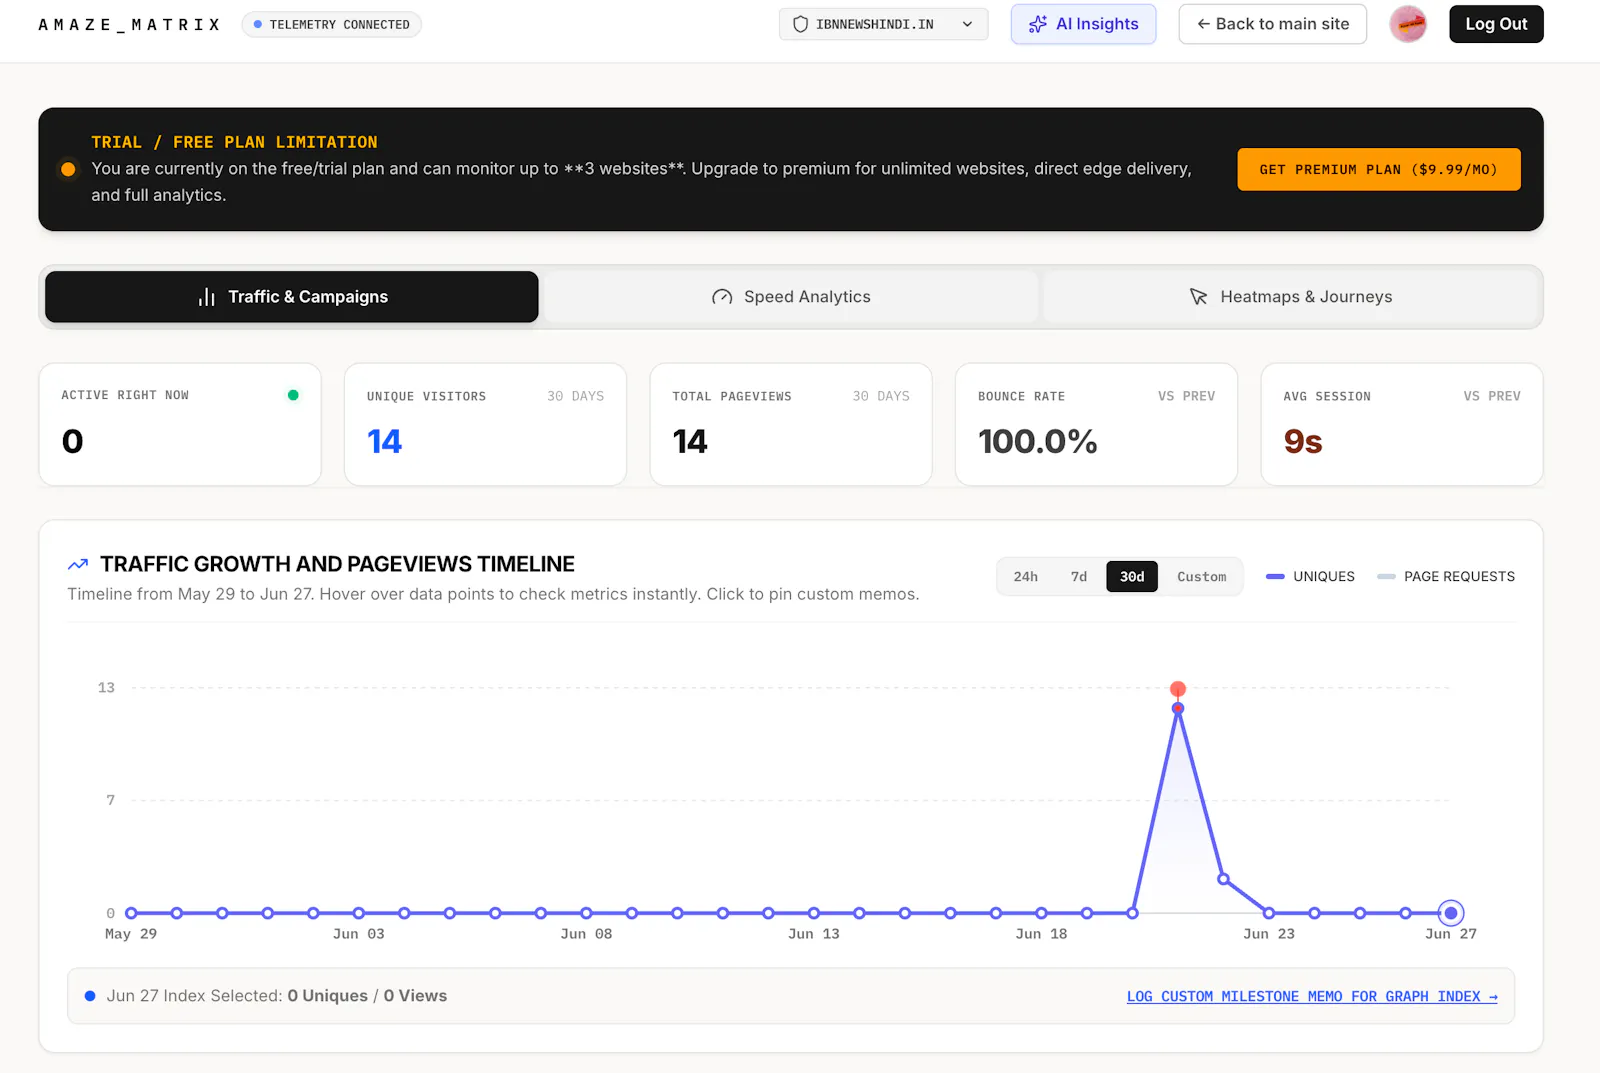
Task: Click the Jun 13 data point on the chart
Action: (x=814, y=913)
